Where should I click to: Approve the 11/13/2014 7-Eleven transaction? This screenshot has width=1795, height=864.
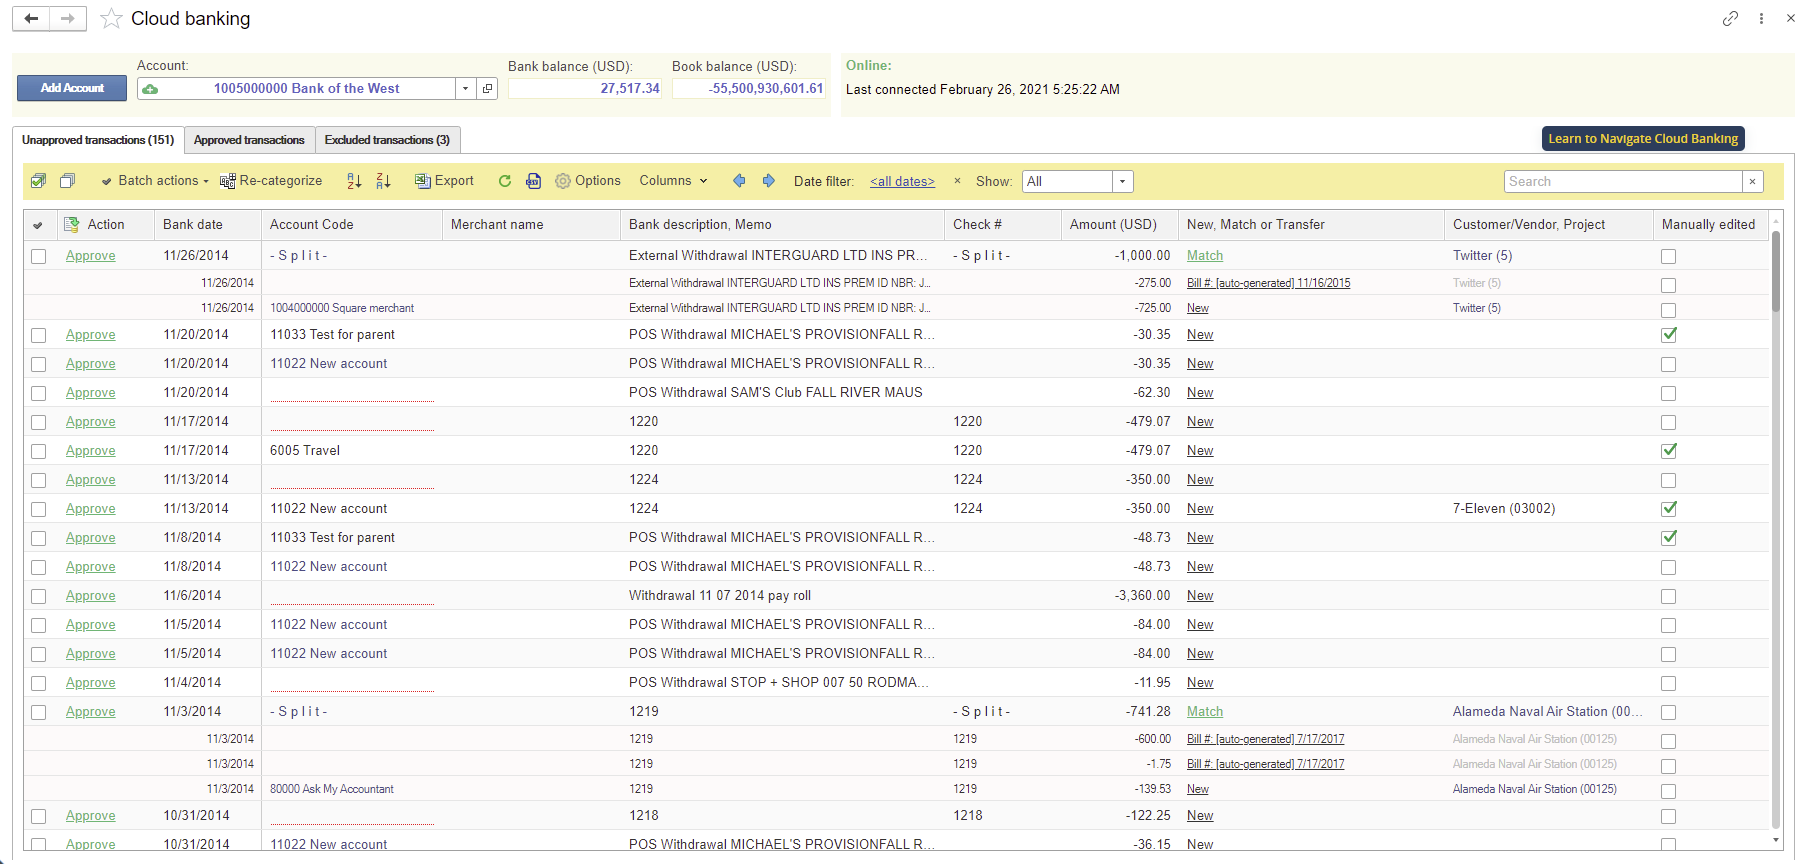90,509
